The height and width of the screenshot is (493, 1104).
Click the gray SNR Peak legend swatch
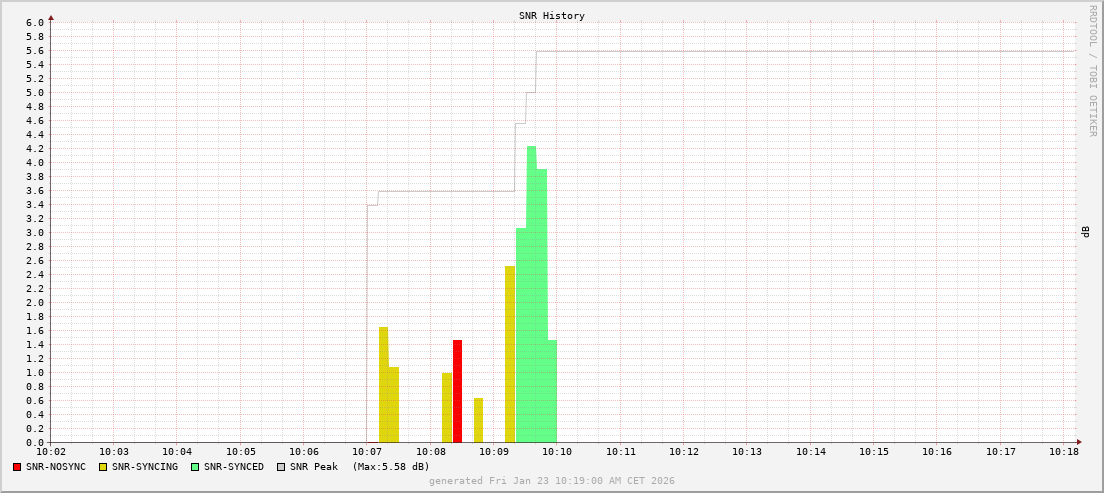(x=281, y=467)
